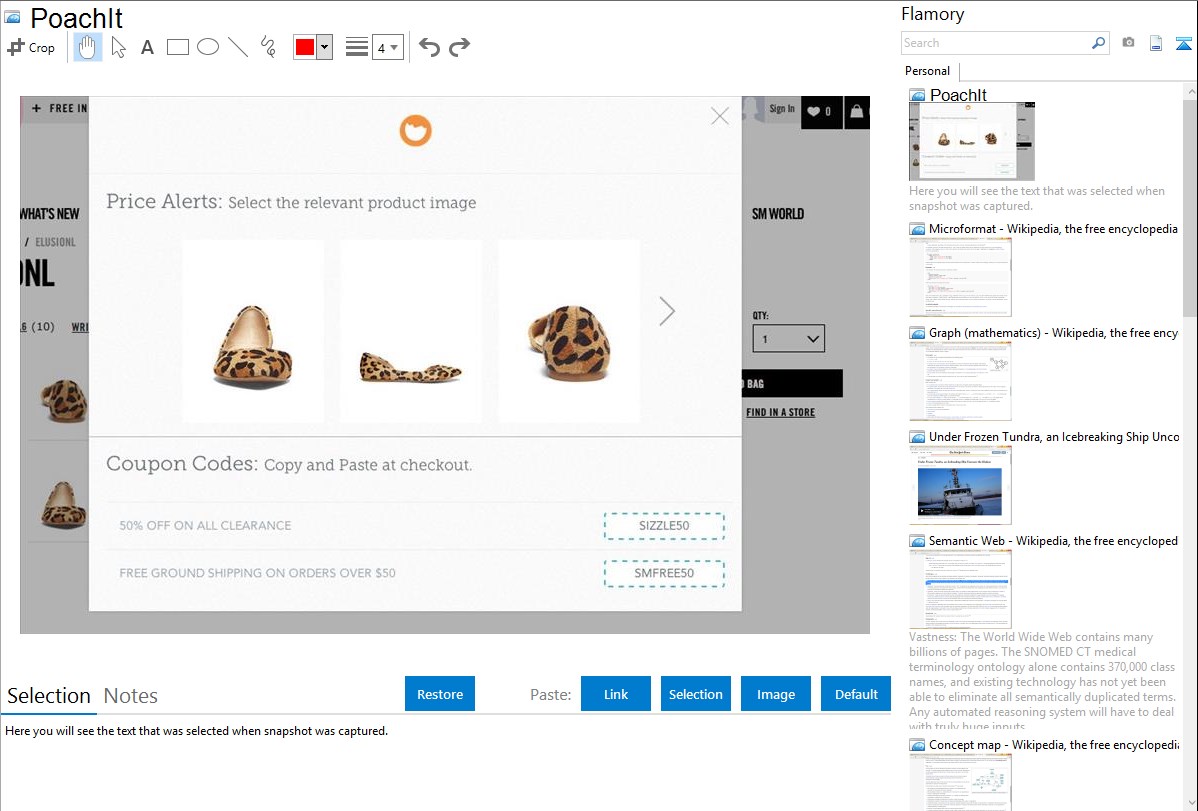This screenshot has height=811, width=1198.
Task: Switch to the Personal tab
Action: pyautogui.click(x=928, y=71)
